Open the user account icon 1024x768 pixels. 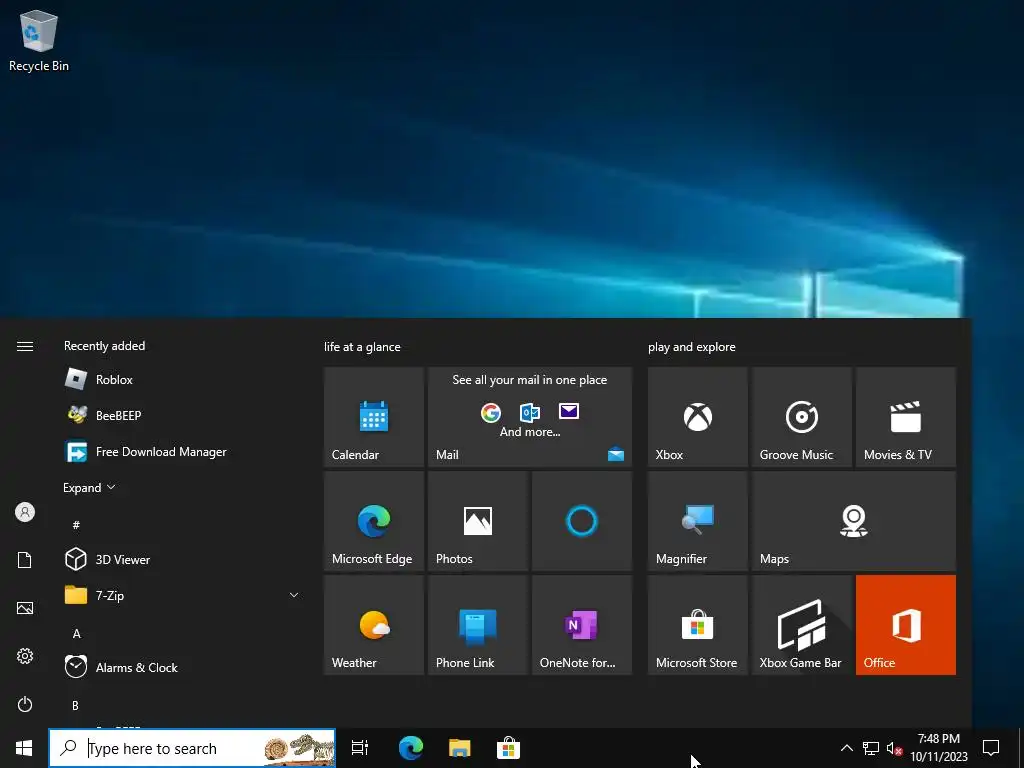25,512
